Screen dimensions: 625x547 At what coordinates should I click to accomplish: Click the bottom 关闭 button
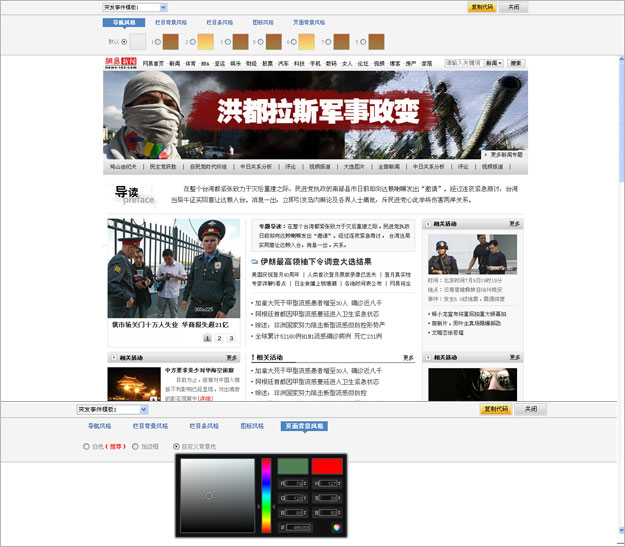(x=531, y=409)
